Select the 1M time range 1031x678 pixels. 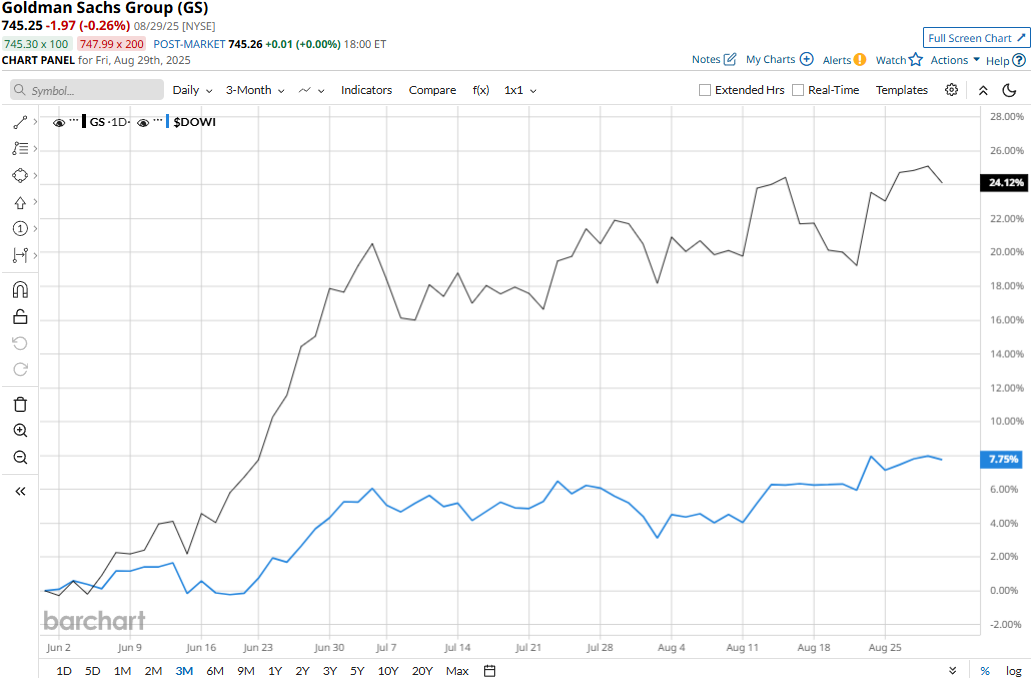click(x=122, y=671)
